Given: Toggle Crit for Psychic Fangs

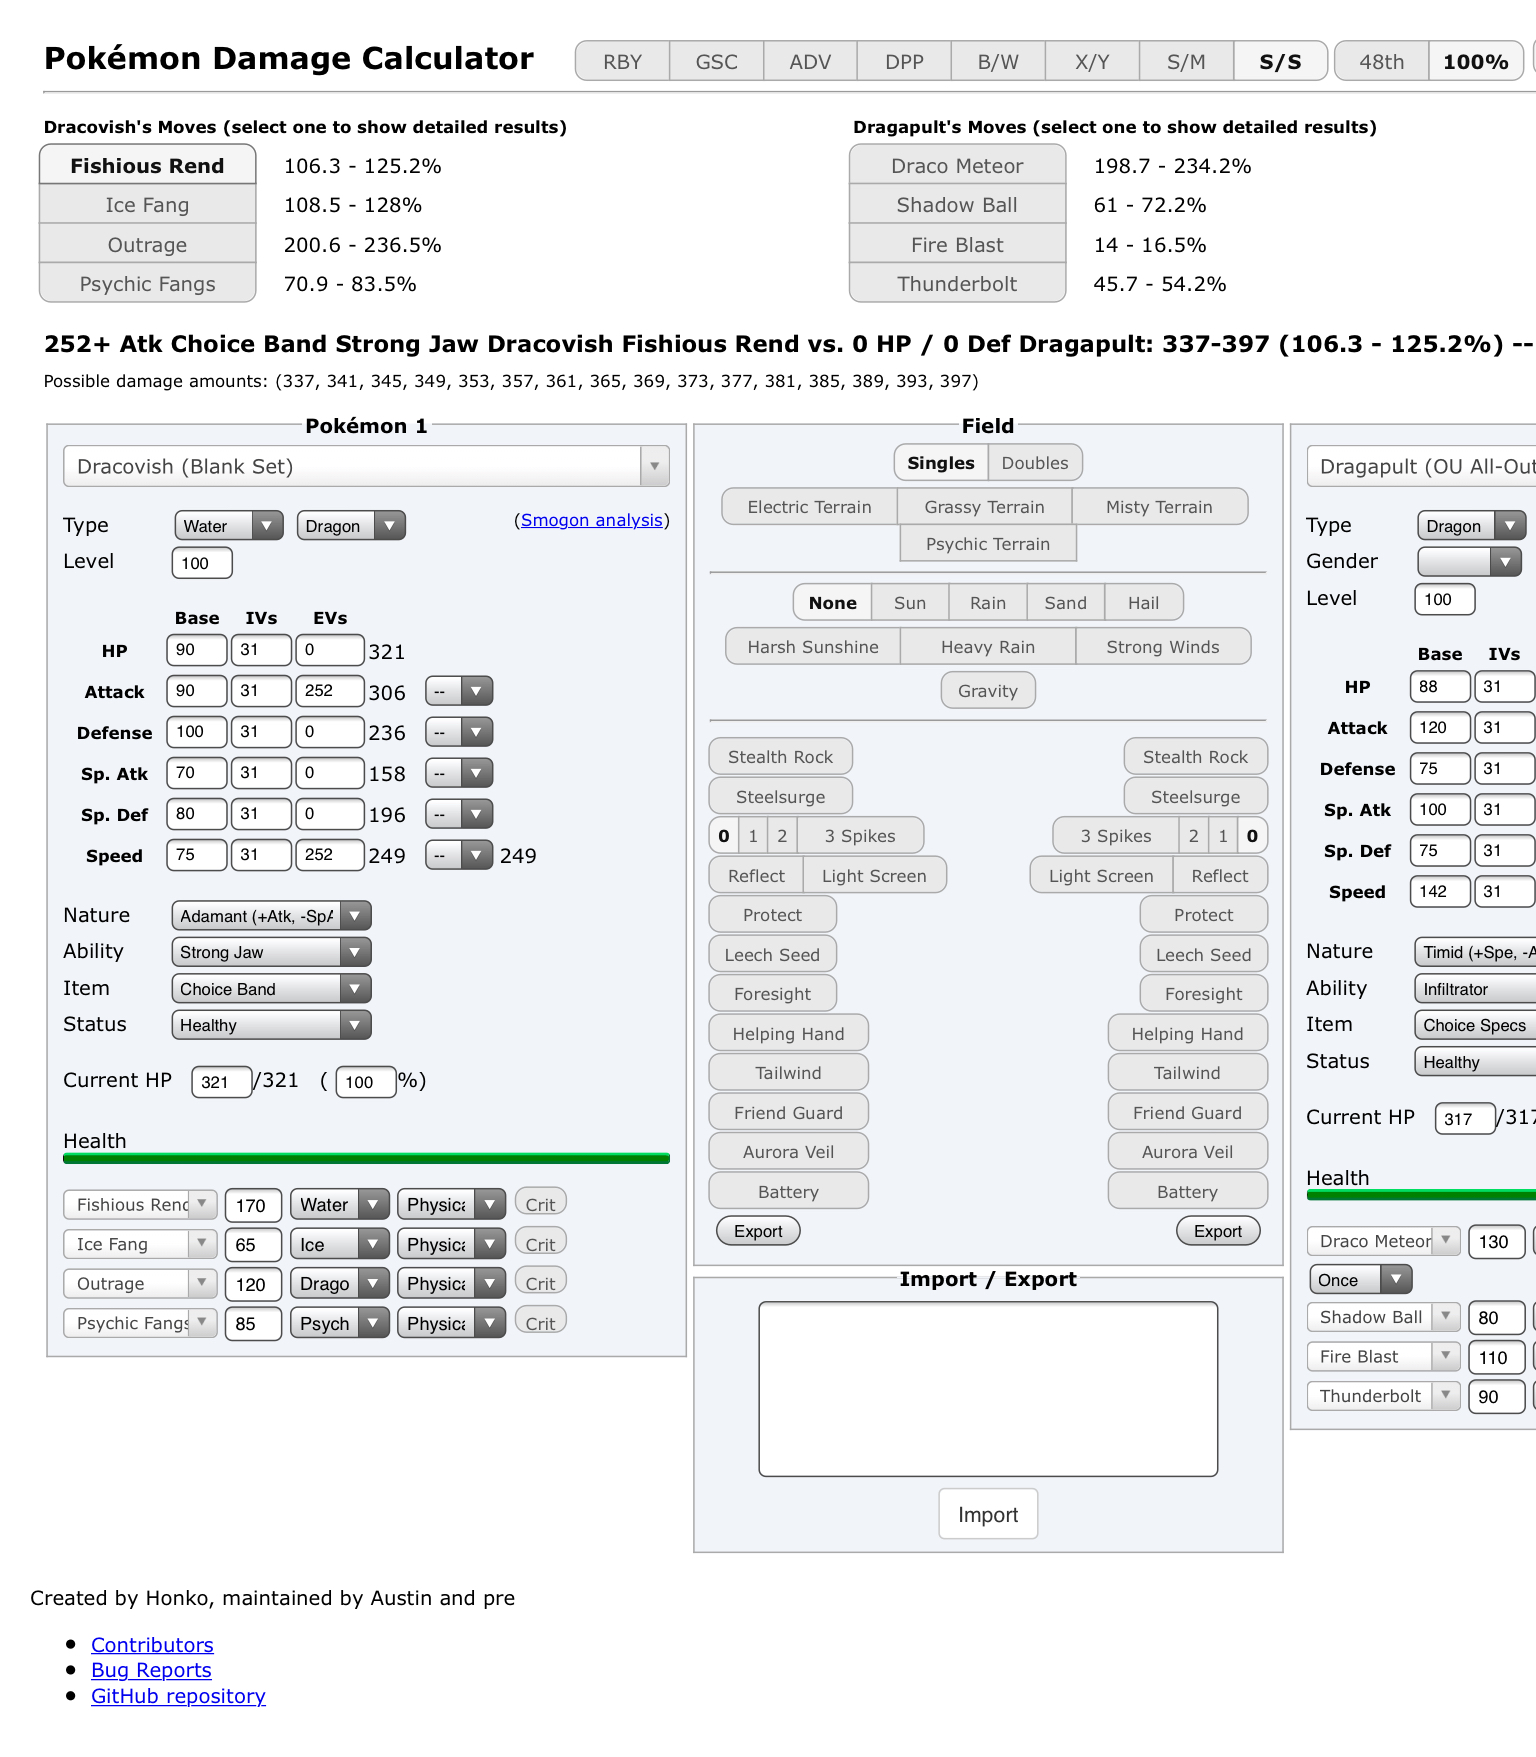Looking at the screenshot, I should tap(540, 1323).
